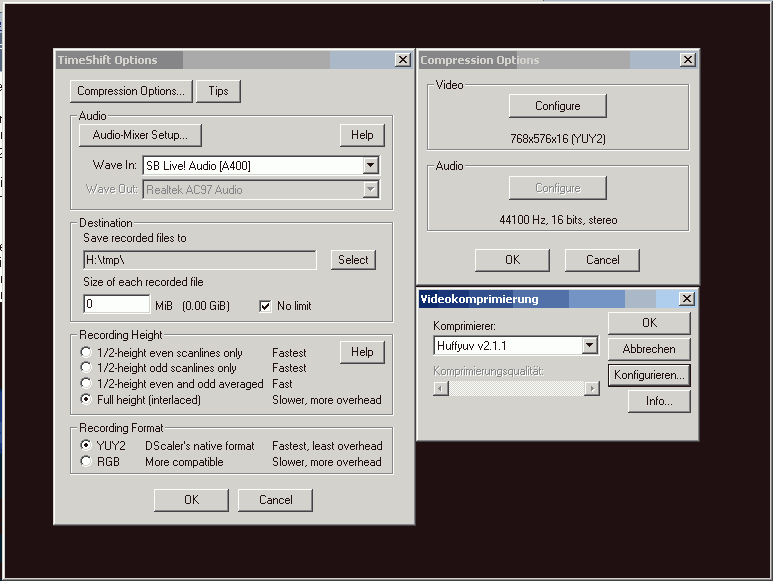Click the Info... button
Viewport: 773px width, 581px height.
659,401
